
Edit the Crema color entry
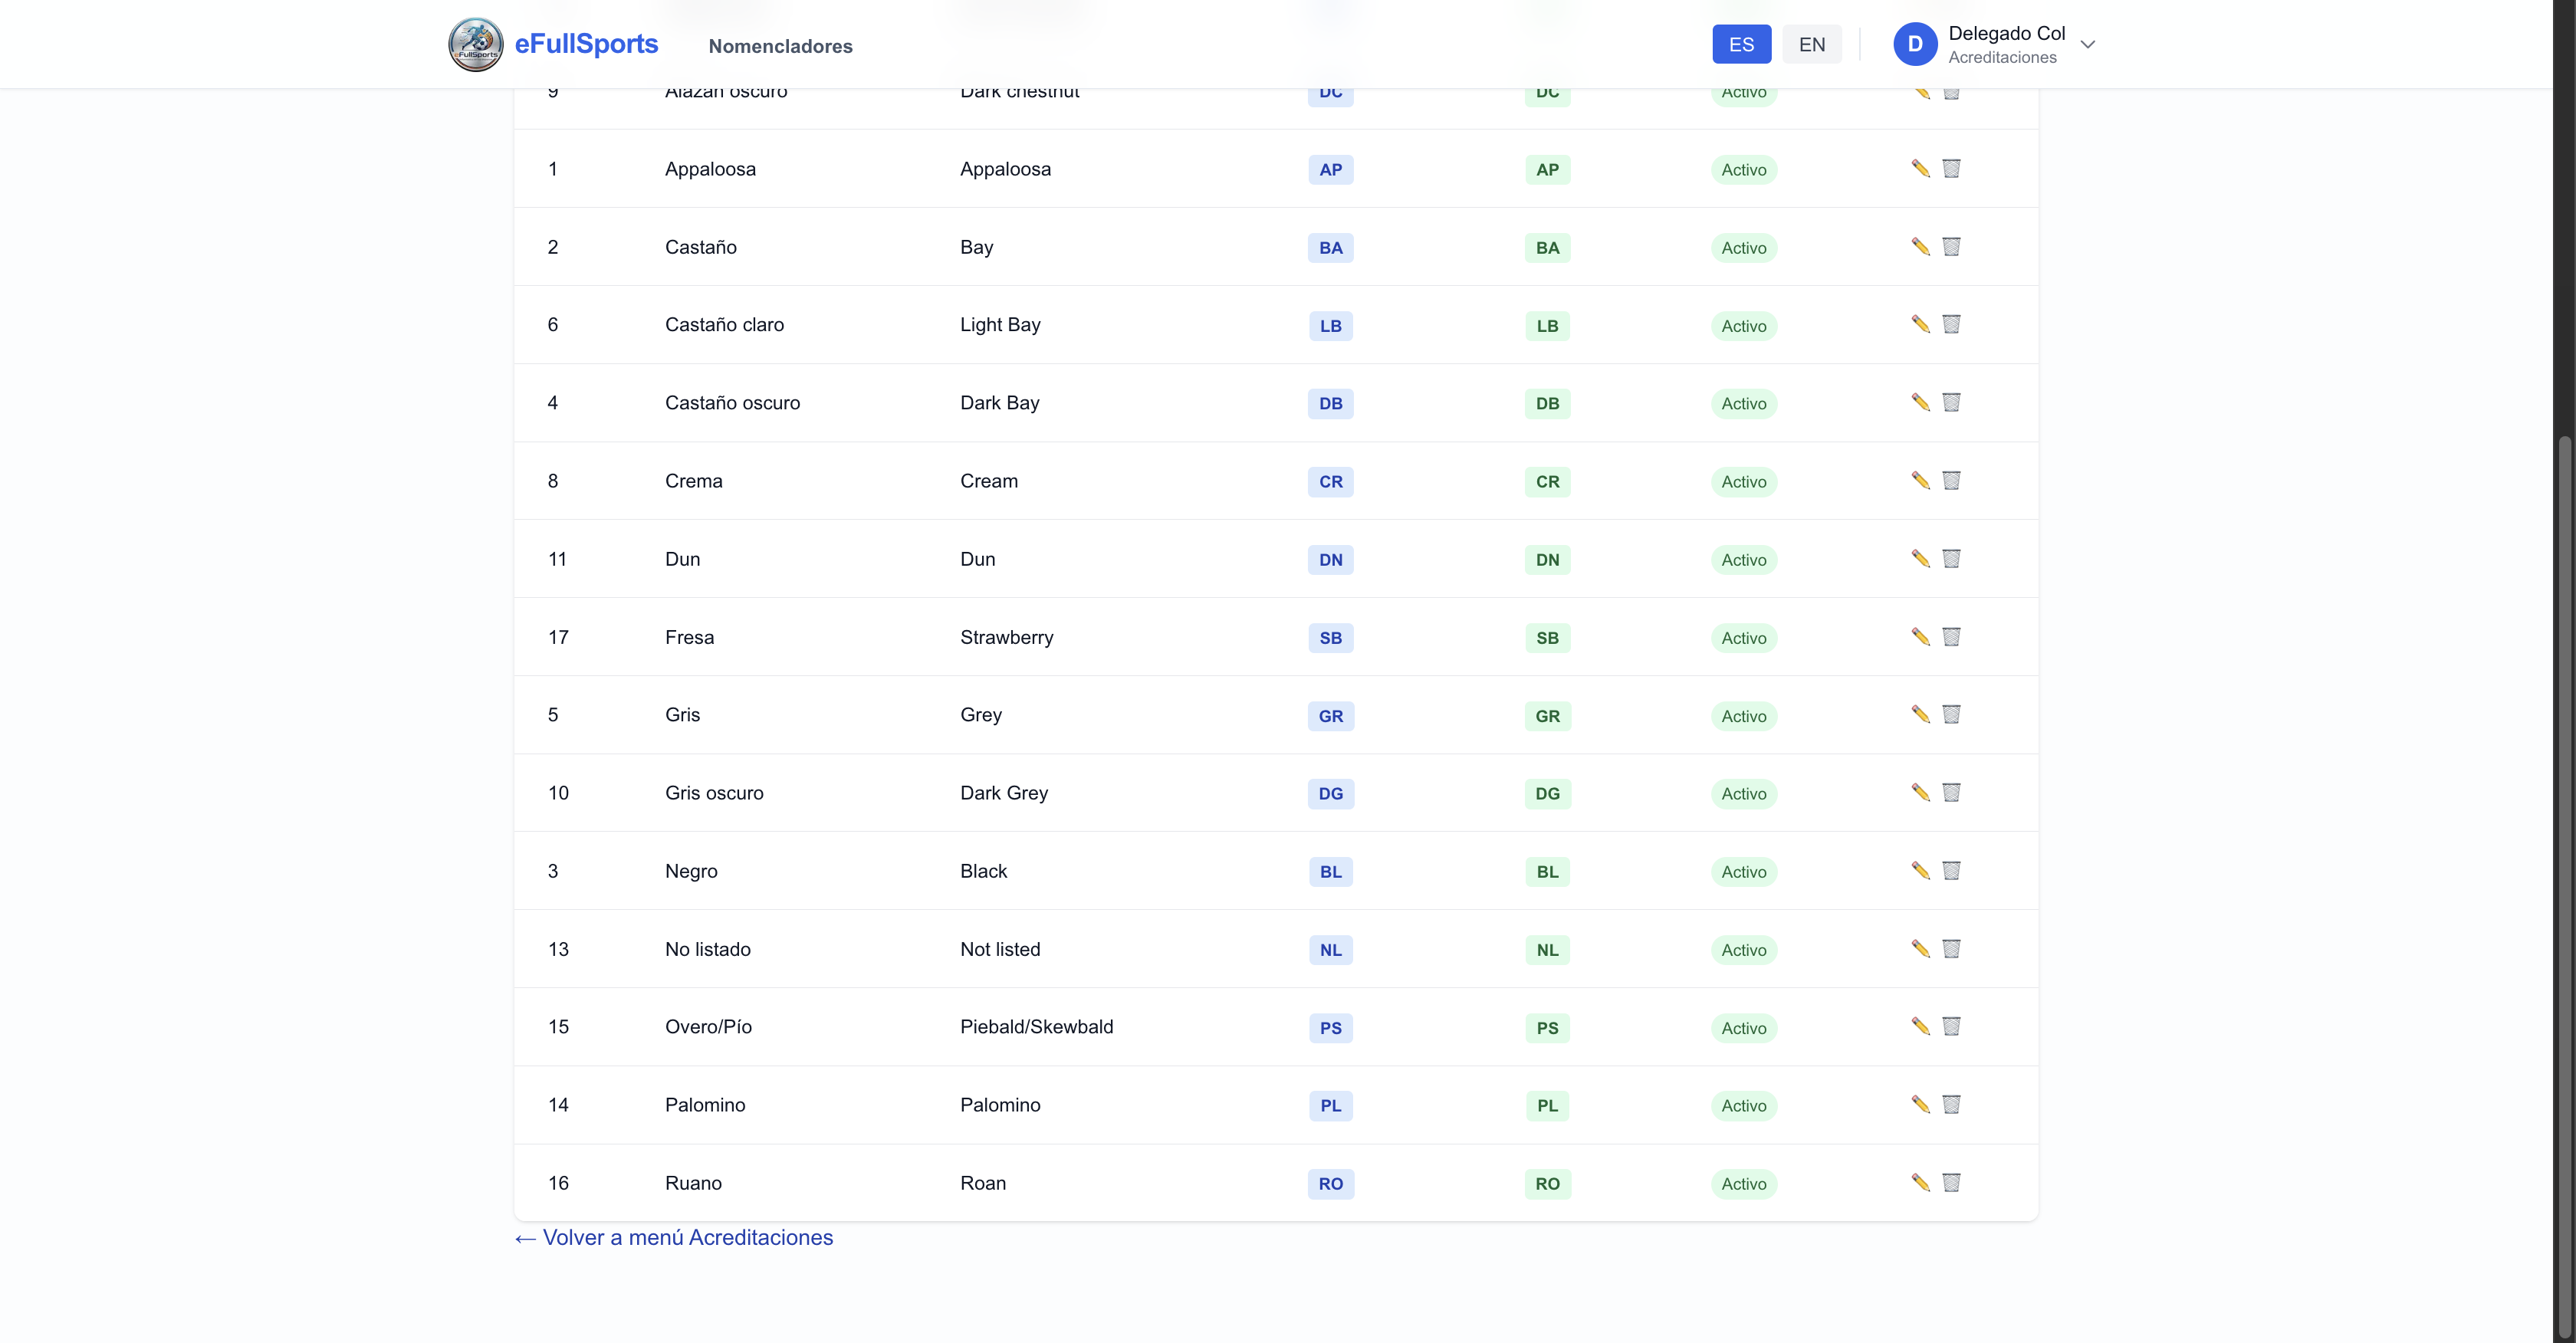pyautogui.click(x=1920, y=480)
